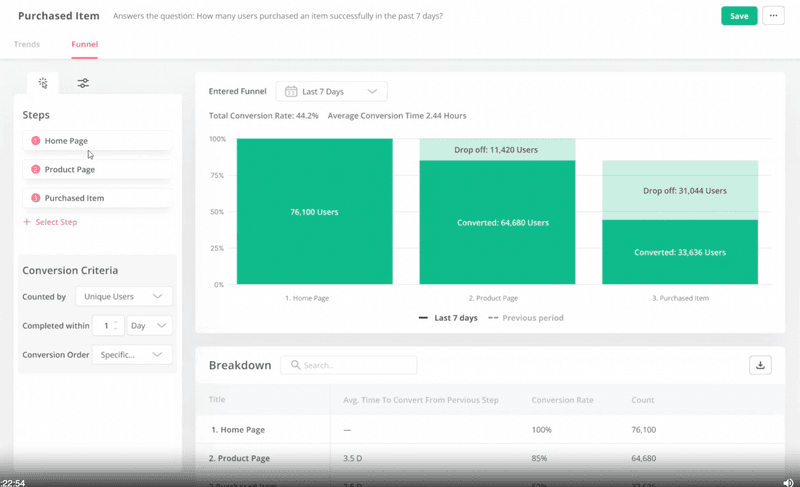The image size is (800, 487).
Task: Click the more options ellipsis button
Action: [x=772, y=16]
